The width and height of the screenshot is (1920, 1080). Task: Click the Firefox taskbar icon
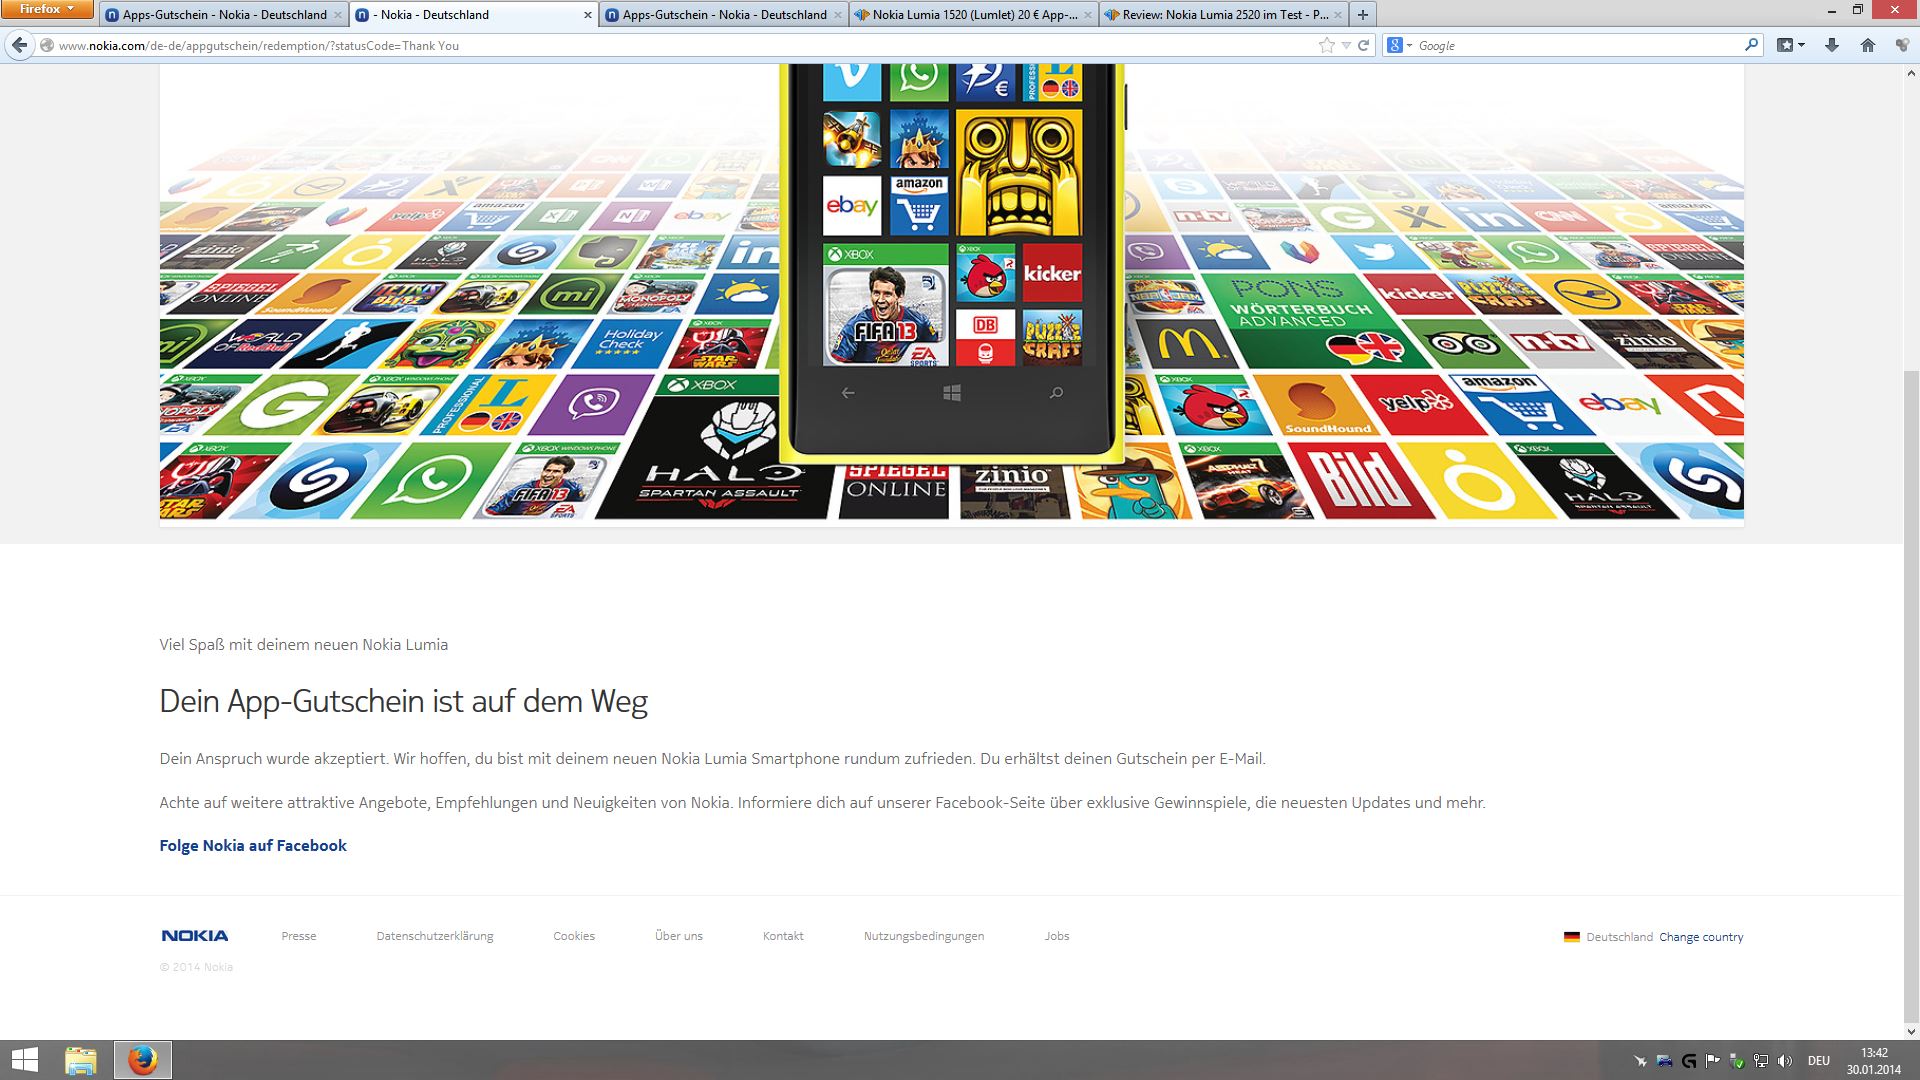(143, 1060)
